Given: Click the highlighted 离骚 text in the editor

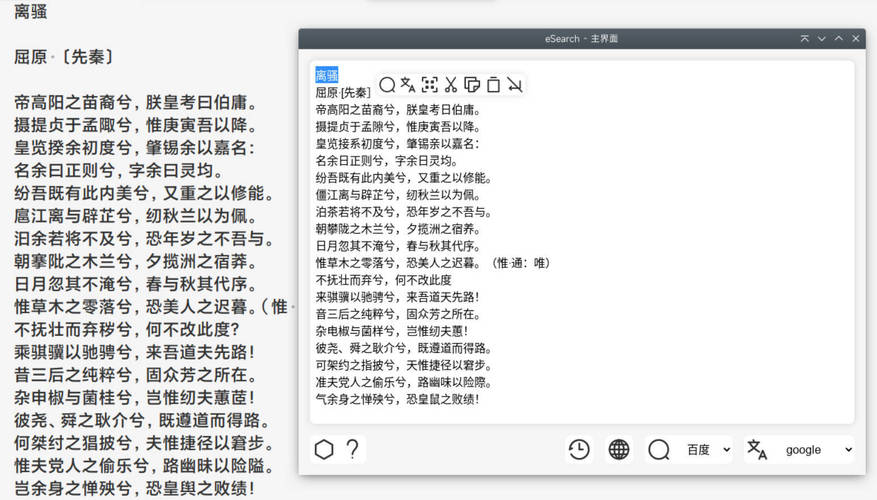Looking at the screenshot, I should (x=327, y=75).
